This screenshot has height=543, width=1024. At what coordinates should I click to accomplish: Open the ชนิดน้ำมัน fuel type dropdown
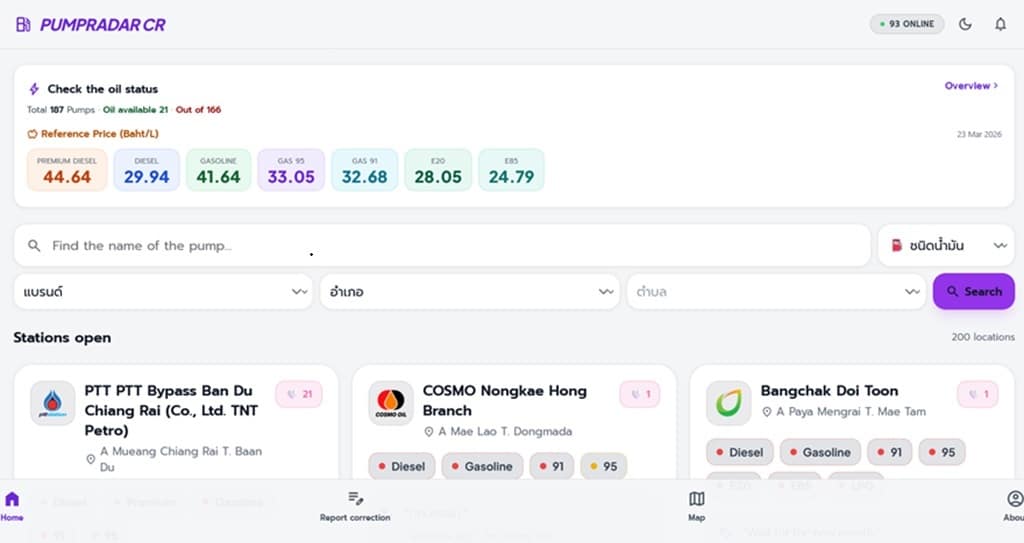pyautogui.click(x=946, y=246)
